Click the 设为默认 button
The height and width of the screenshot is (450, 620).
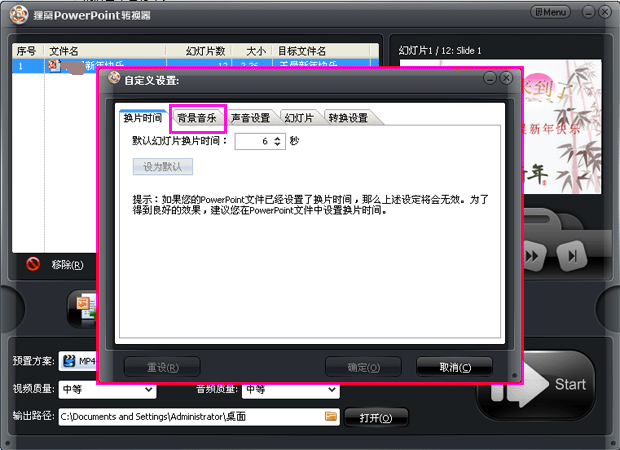tap(163, 167)
